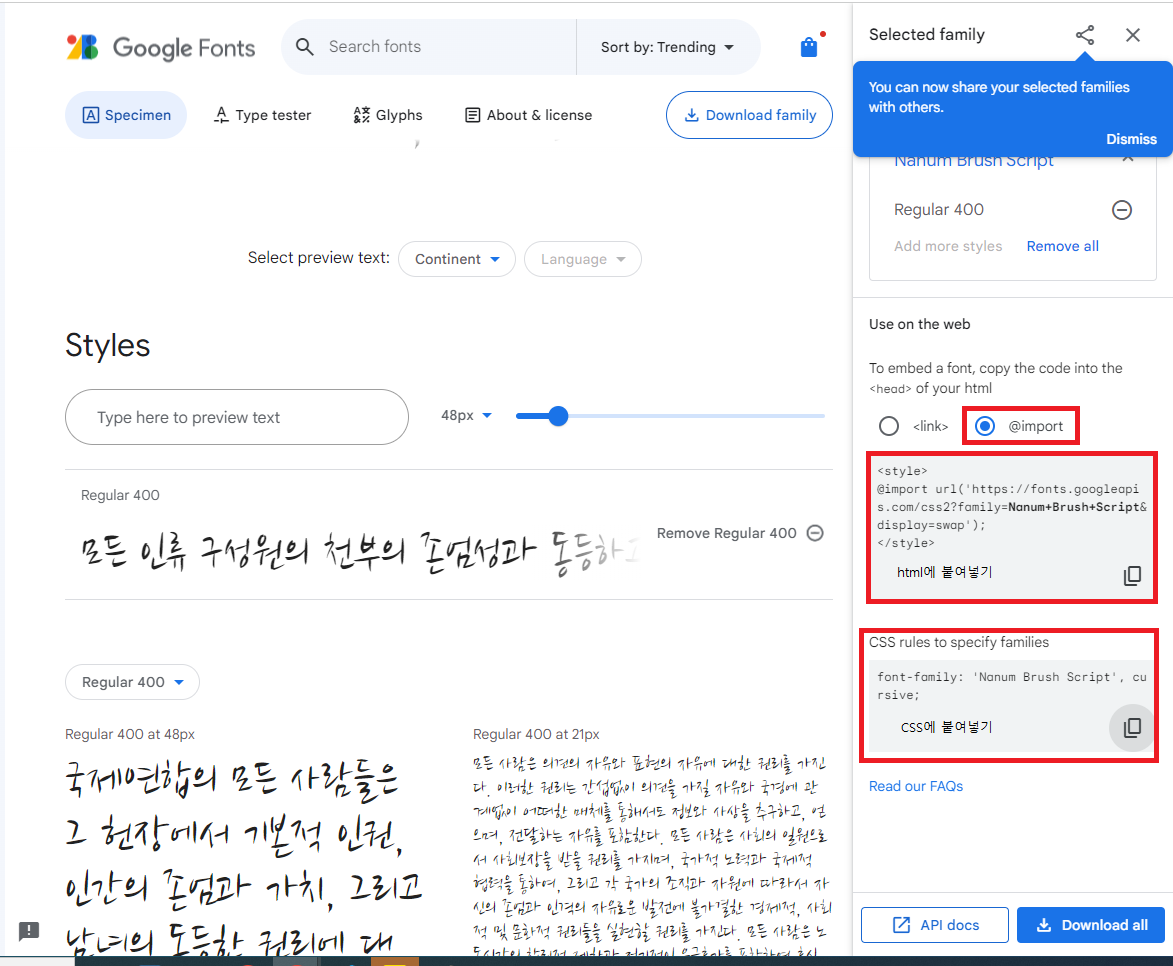Click the share icon in Selected family
This screenshot has height=966, width=1173.
[x=1085, y=35]
